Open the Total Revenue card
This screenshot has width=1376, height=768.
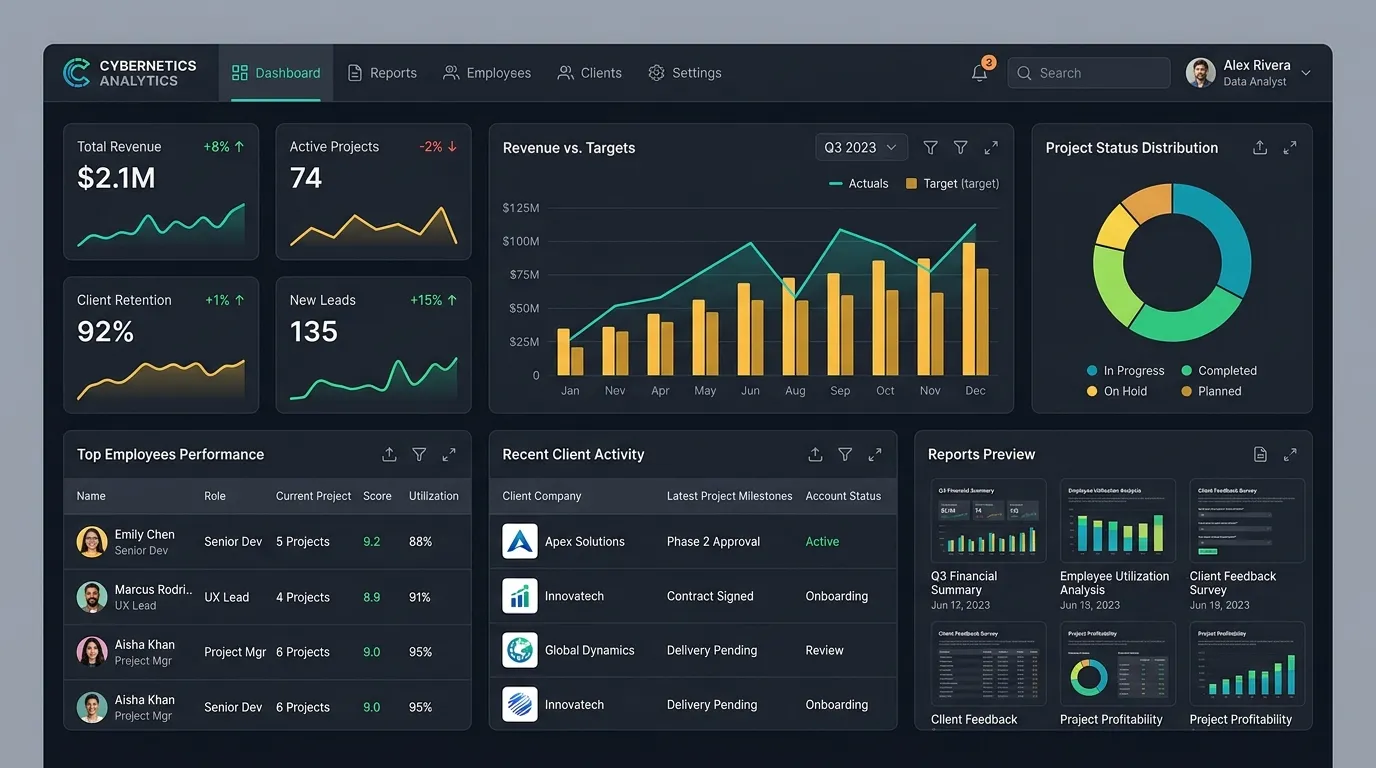[161, 192]
